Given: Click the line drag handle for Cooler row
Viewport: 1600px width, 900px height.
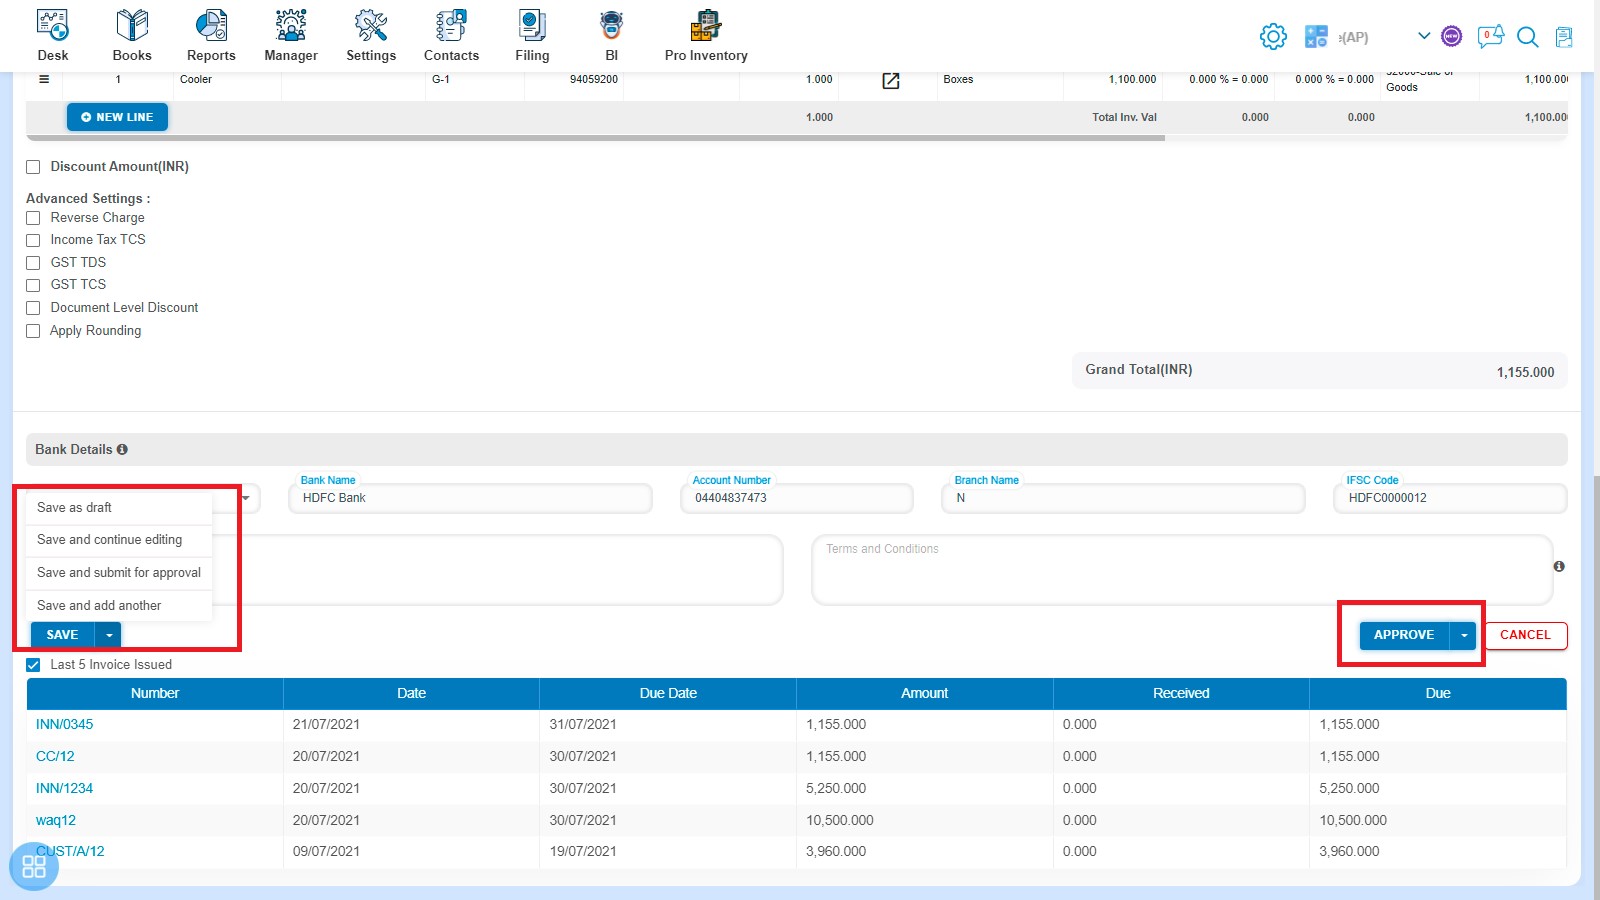Looking at the screenshot, I should click(44, 79).
